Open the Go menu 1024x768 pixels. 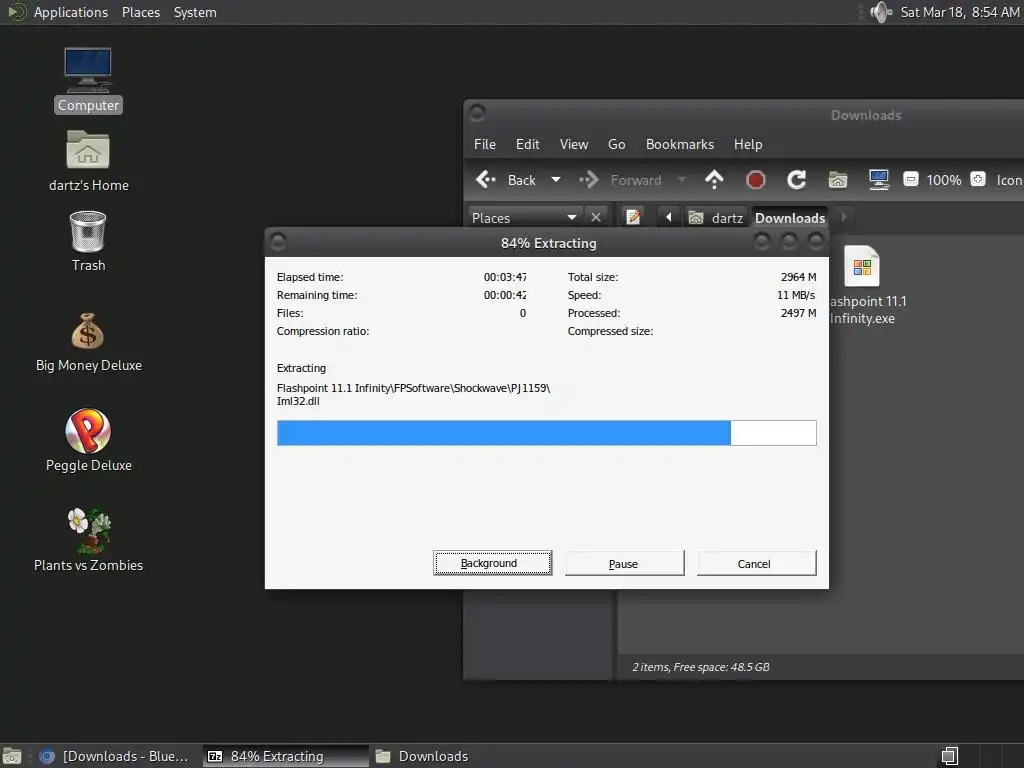[616, 144]
